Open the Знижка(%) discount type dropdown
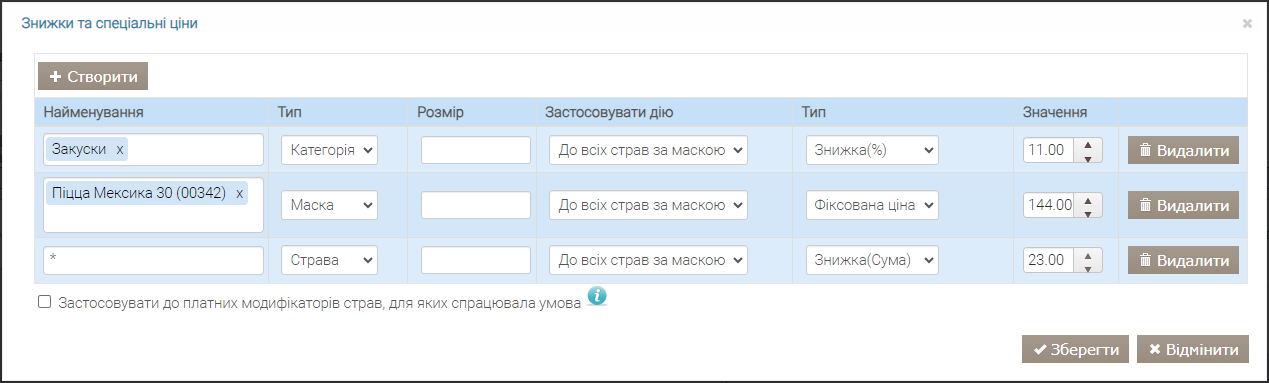Screen dimensions: 1269x383 tap(872, 150)
